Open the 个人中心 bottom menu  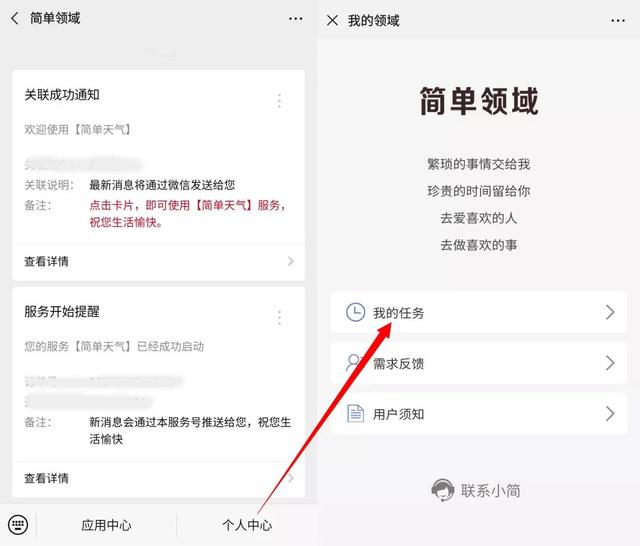point(246,525)
